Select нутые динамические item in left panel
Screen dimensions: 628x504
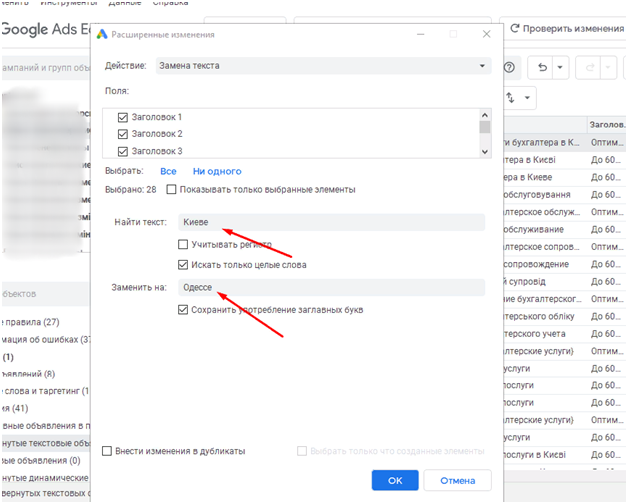pyautogui.click(x=46, y=478)
